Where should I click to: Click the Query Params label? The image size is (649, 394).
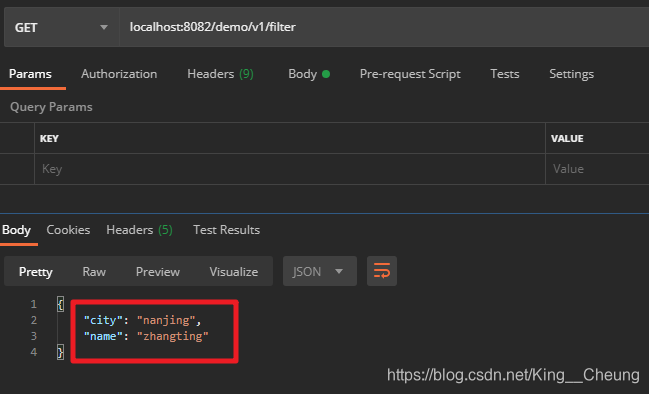coord(51,107)
